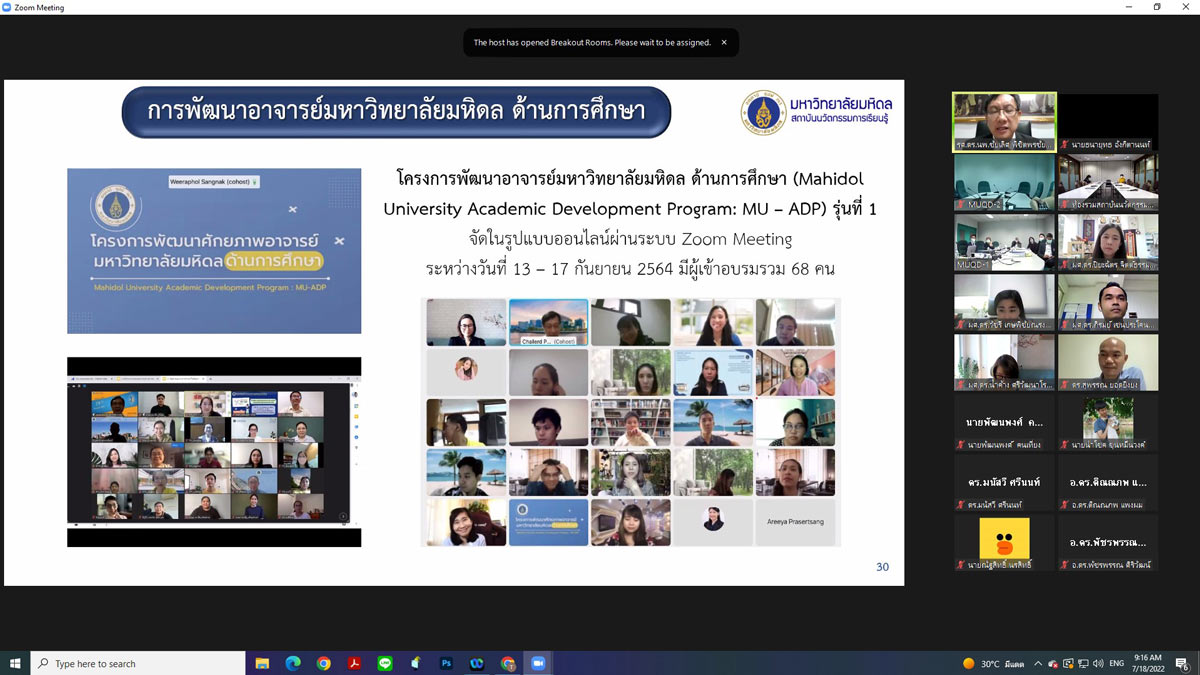
Task: Select the highlighted active speaker video tile
Action: (1004, 122)
